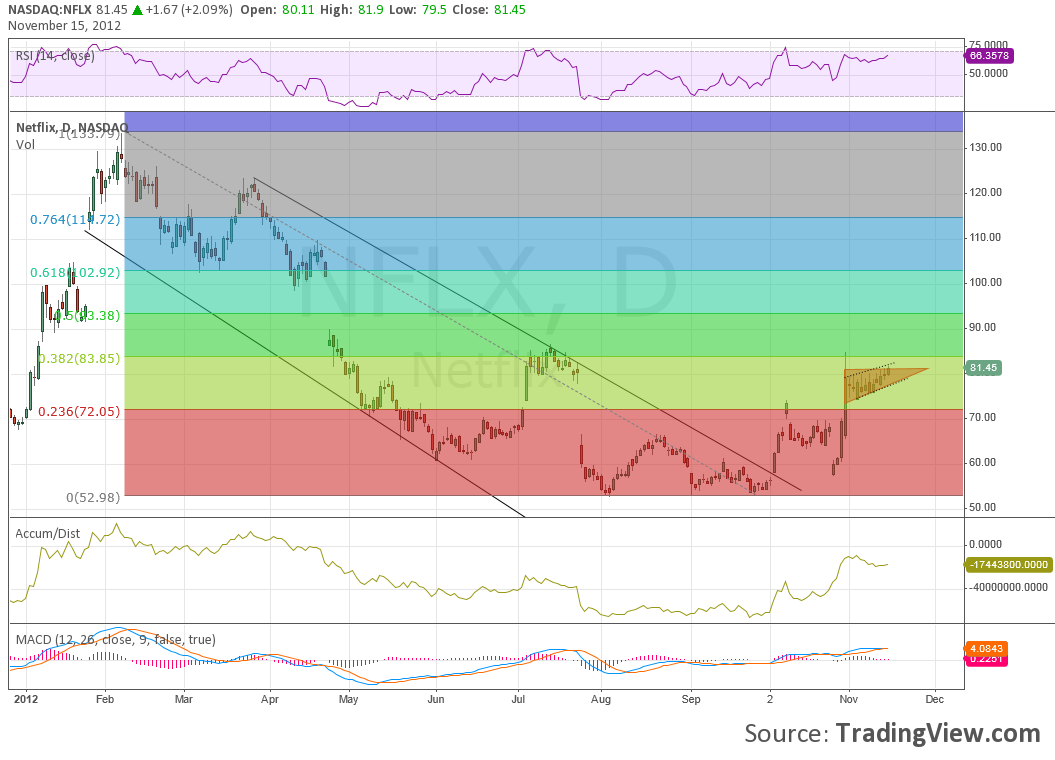Viewport: 1055px width, 760px height.
Task: Click the 60.00 price axis label
Action: pyautogui.click(x=982, y=462)
